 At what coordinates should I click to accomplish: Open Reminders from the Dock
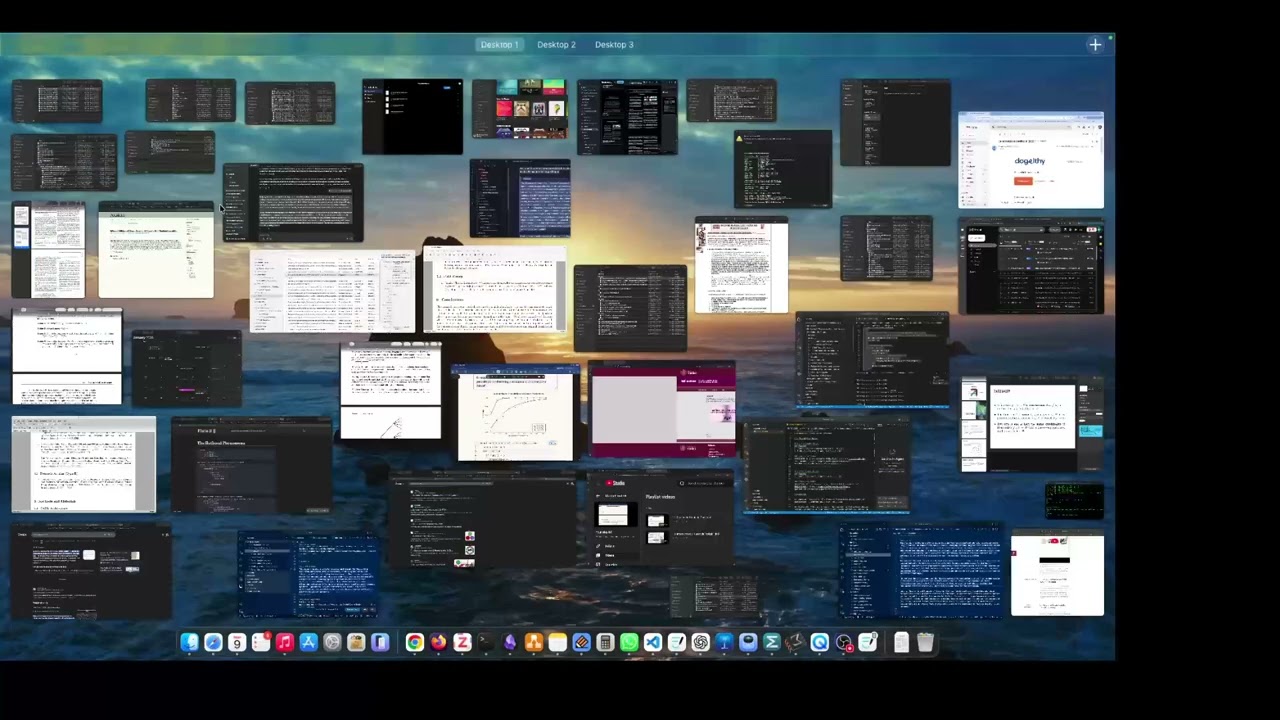(261, 643)
